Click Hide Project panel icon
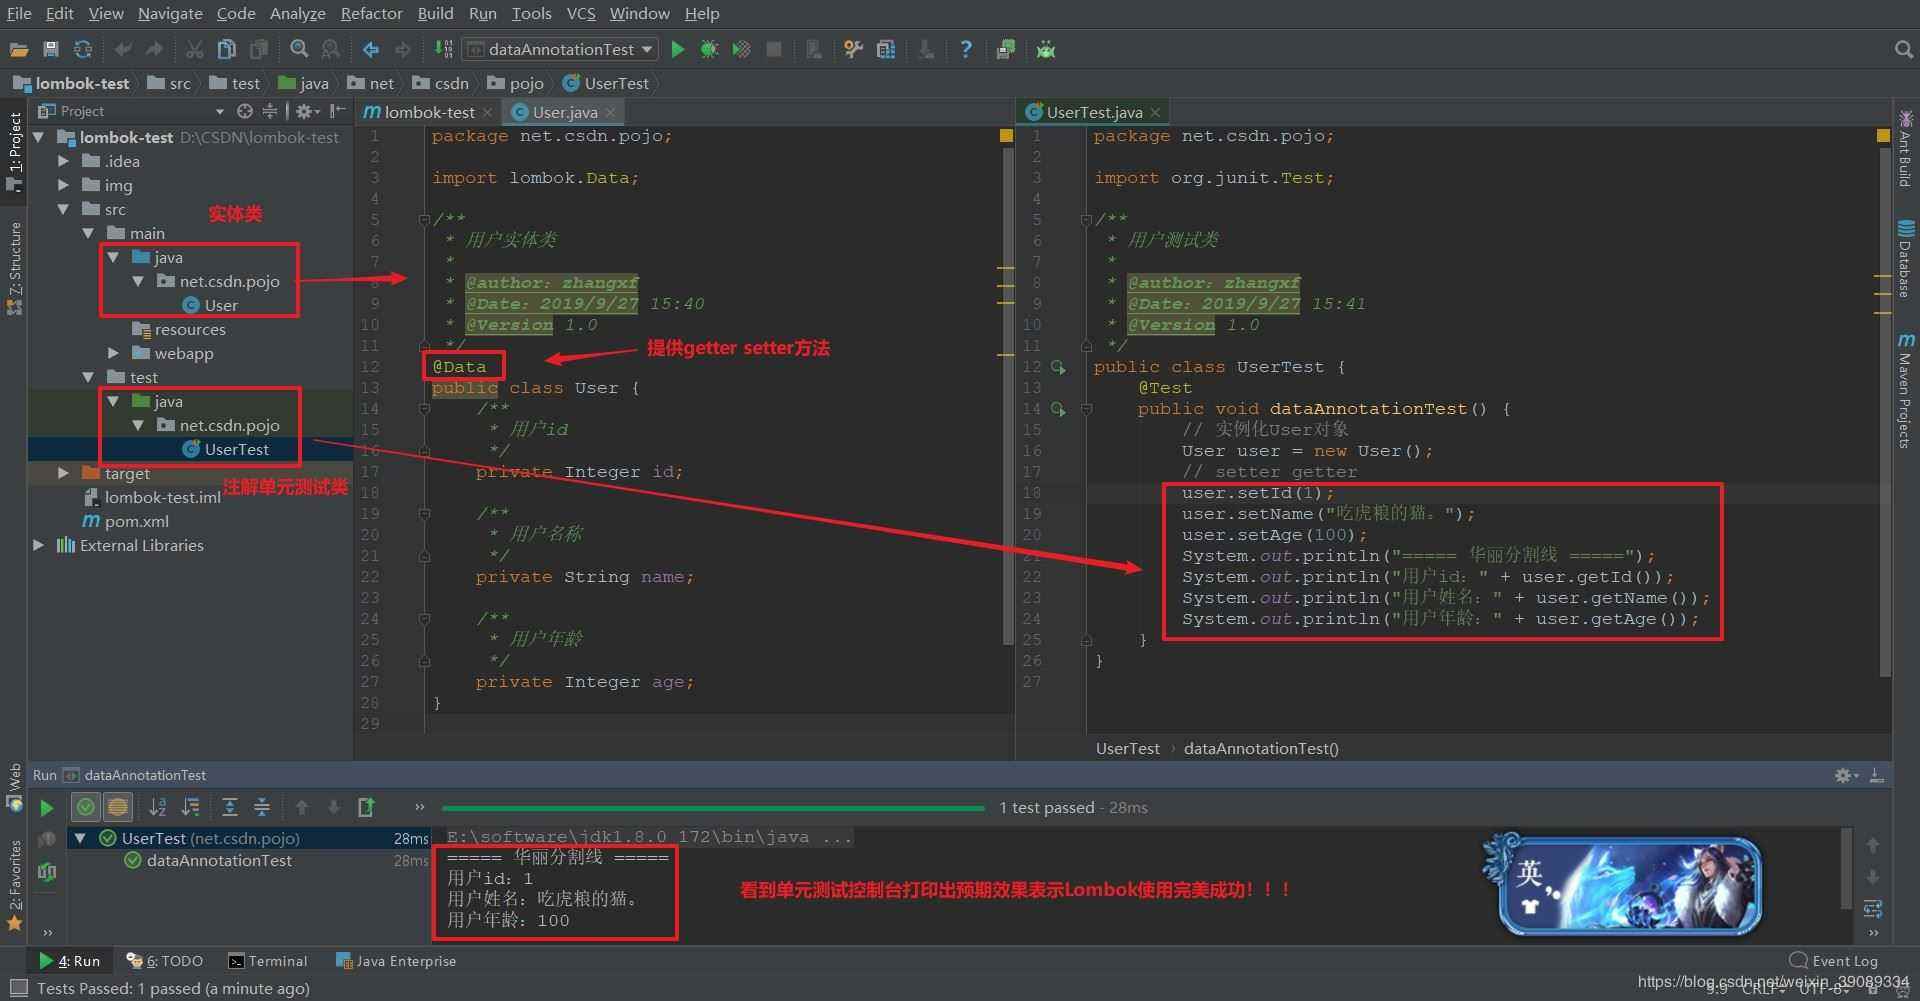The width and height of the screenshot is (1920, 1001). tap(339, 111)
